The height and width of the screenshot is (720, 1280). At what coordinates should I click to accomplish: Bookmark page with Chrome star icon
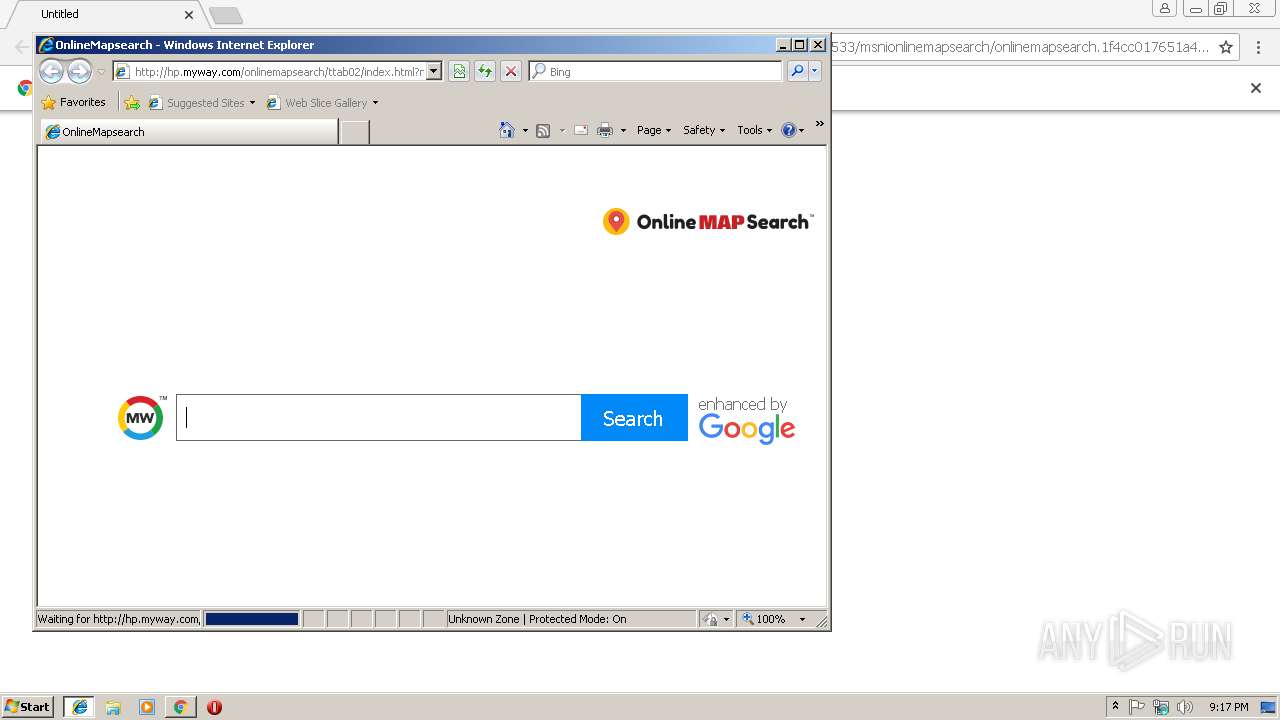(x=1226, y=47)
